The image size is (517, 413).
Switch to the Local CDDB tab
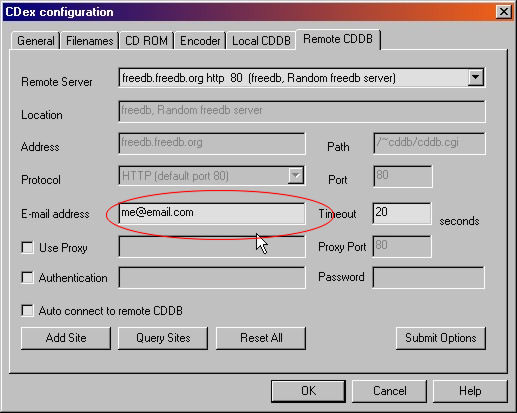[x=261, y=41]
